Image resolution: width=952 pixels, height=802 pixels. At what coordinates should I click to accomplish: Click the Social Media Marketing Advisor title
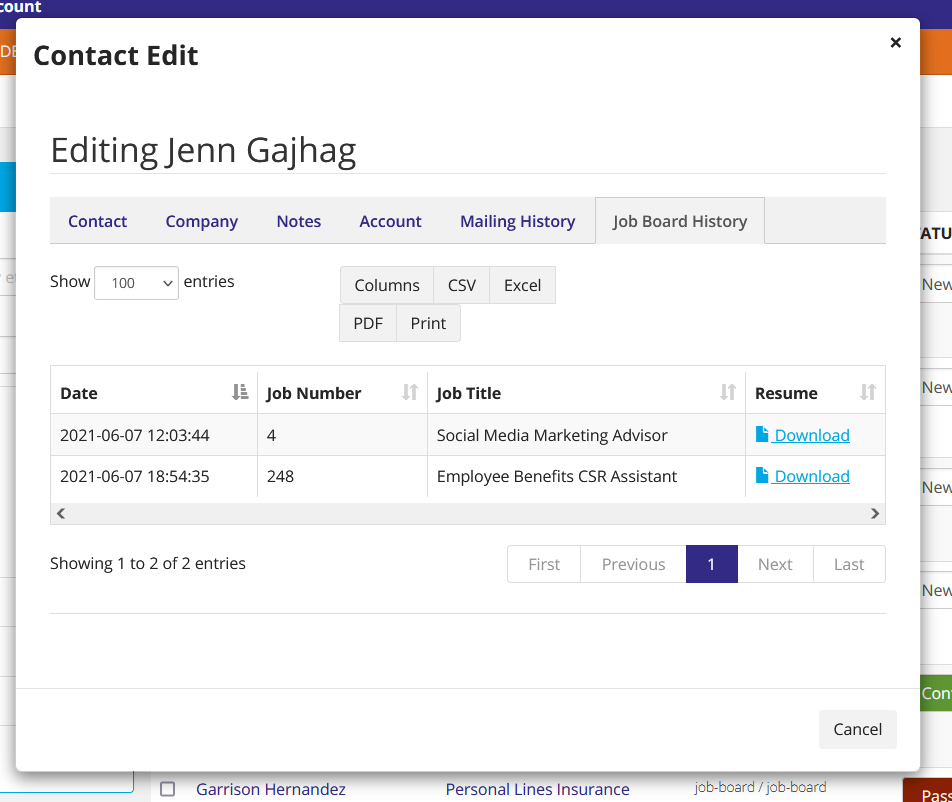click(x=552, y=435)
